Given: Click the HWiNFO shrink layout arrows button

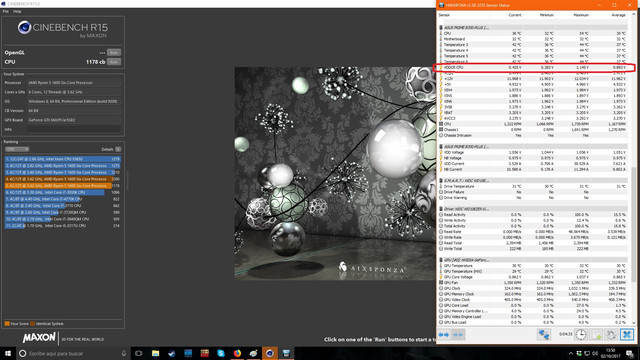Looking at the screenshot, I should click(x=458, y=335).
